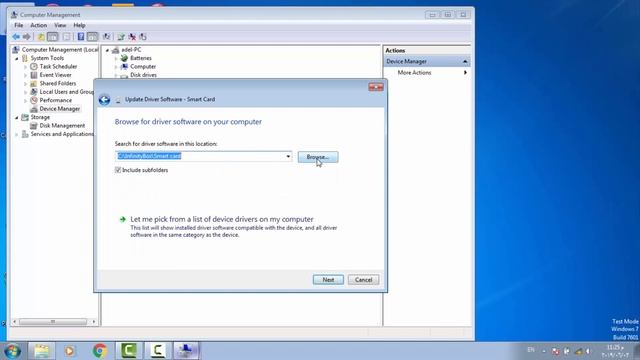Screen dimensions: 640x360
Task: Click the EN language indicator in tray
Action: pyautogui.click(x=531, y=350)
